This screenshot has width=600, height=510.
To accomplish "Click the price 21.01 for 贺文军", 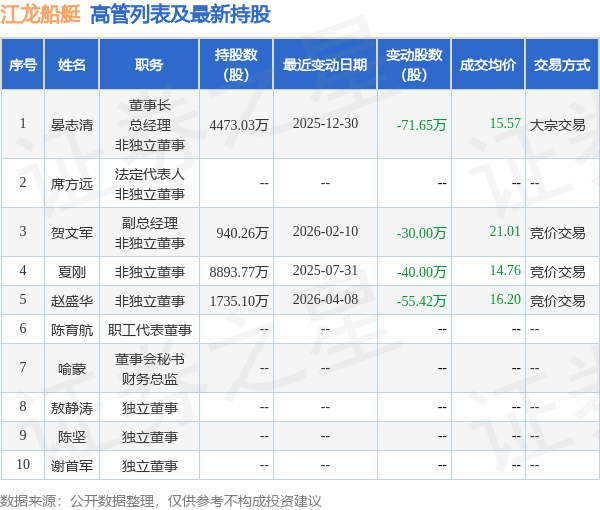I will [505, 231].
